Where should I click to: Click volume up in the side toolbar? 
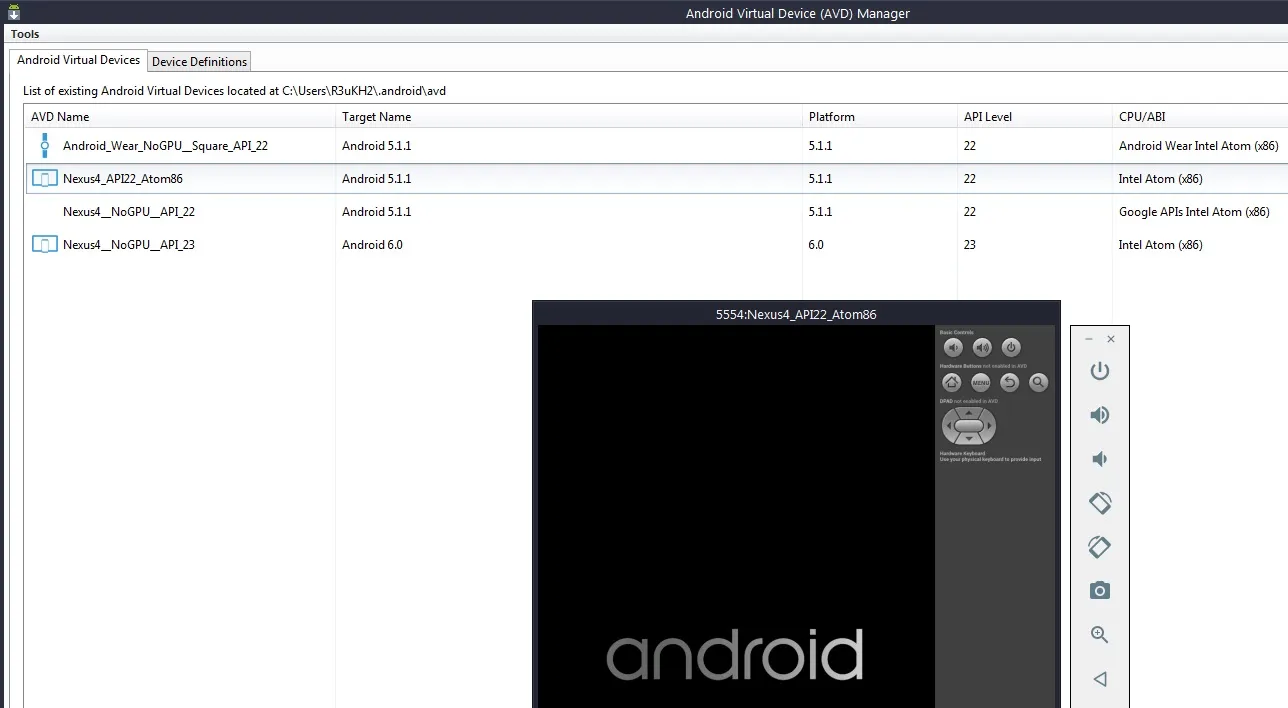click(x=1100, y=415)
